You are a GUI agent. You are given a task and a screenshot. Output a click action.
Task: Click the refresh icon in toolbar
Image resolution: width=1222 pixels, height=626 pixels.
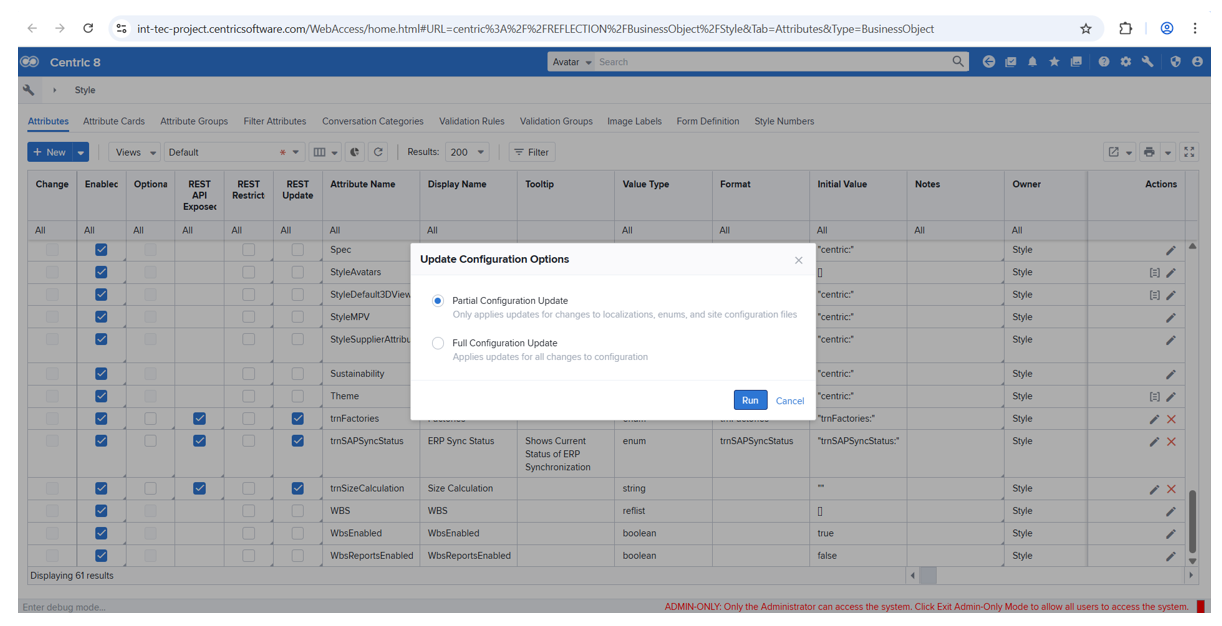point(378,152)
